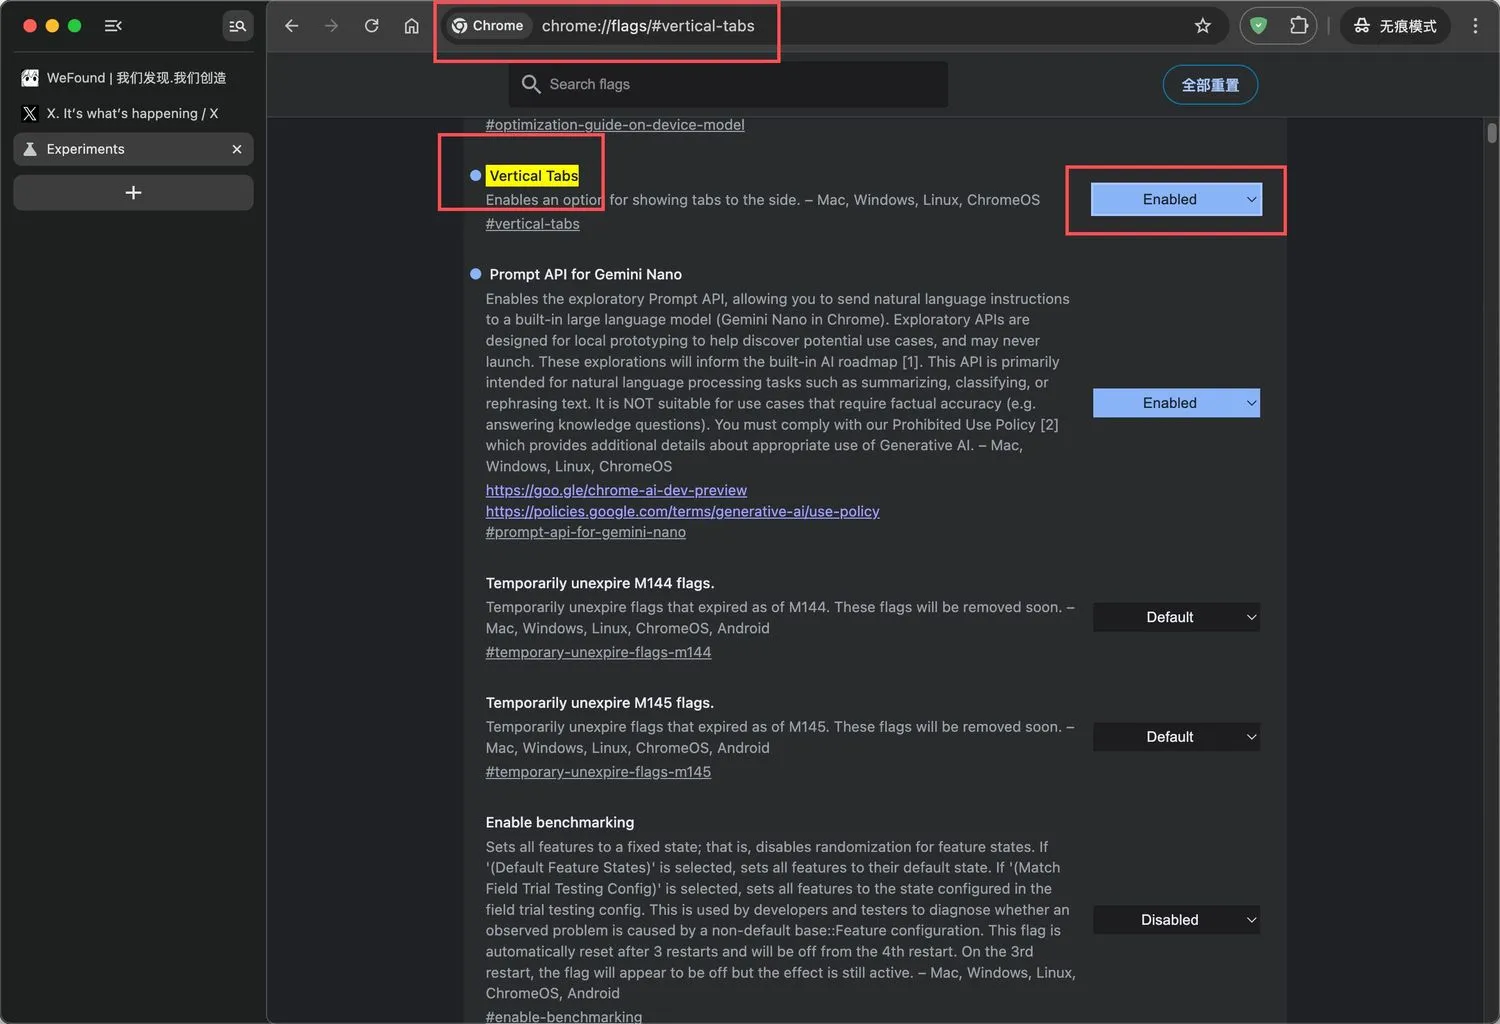The image size is (1500, 1024).
Task: Open the goo.gle/chrome-ai-dev-preview link
Action: click(x=616, y=490)
